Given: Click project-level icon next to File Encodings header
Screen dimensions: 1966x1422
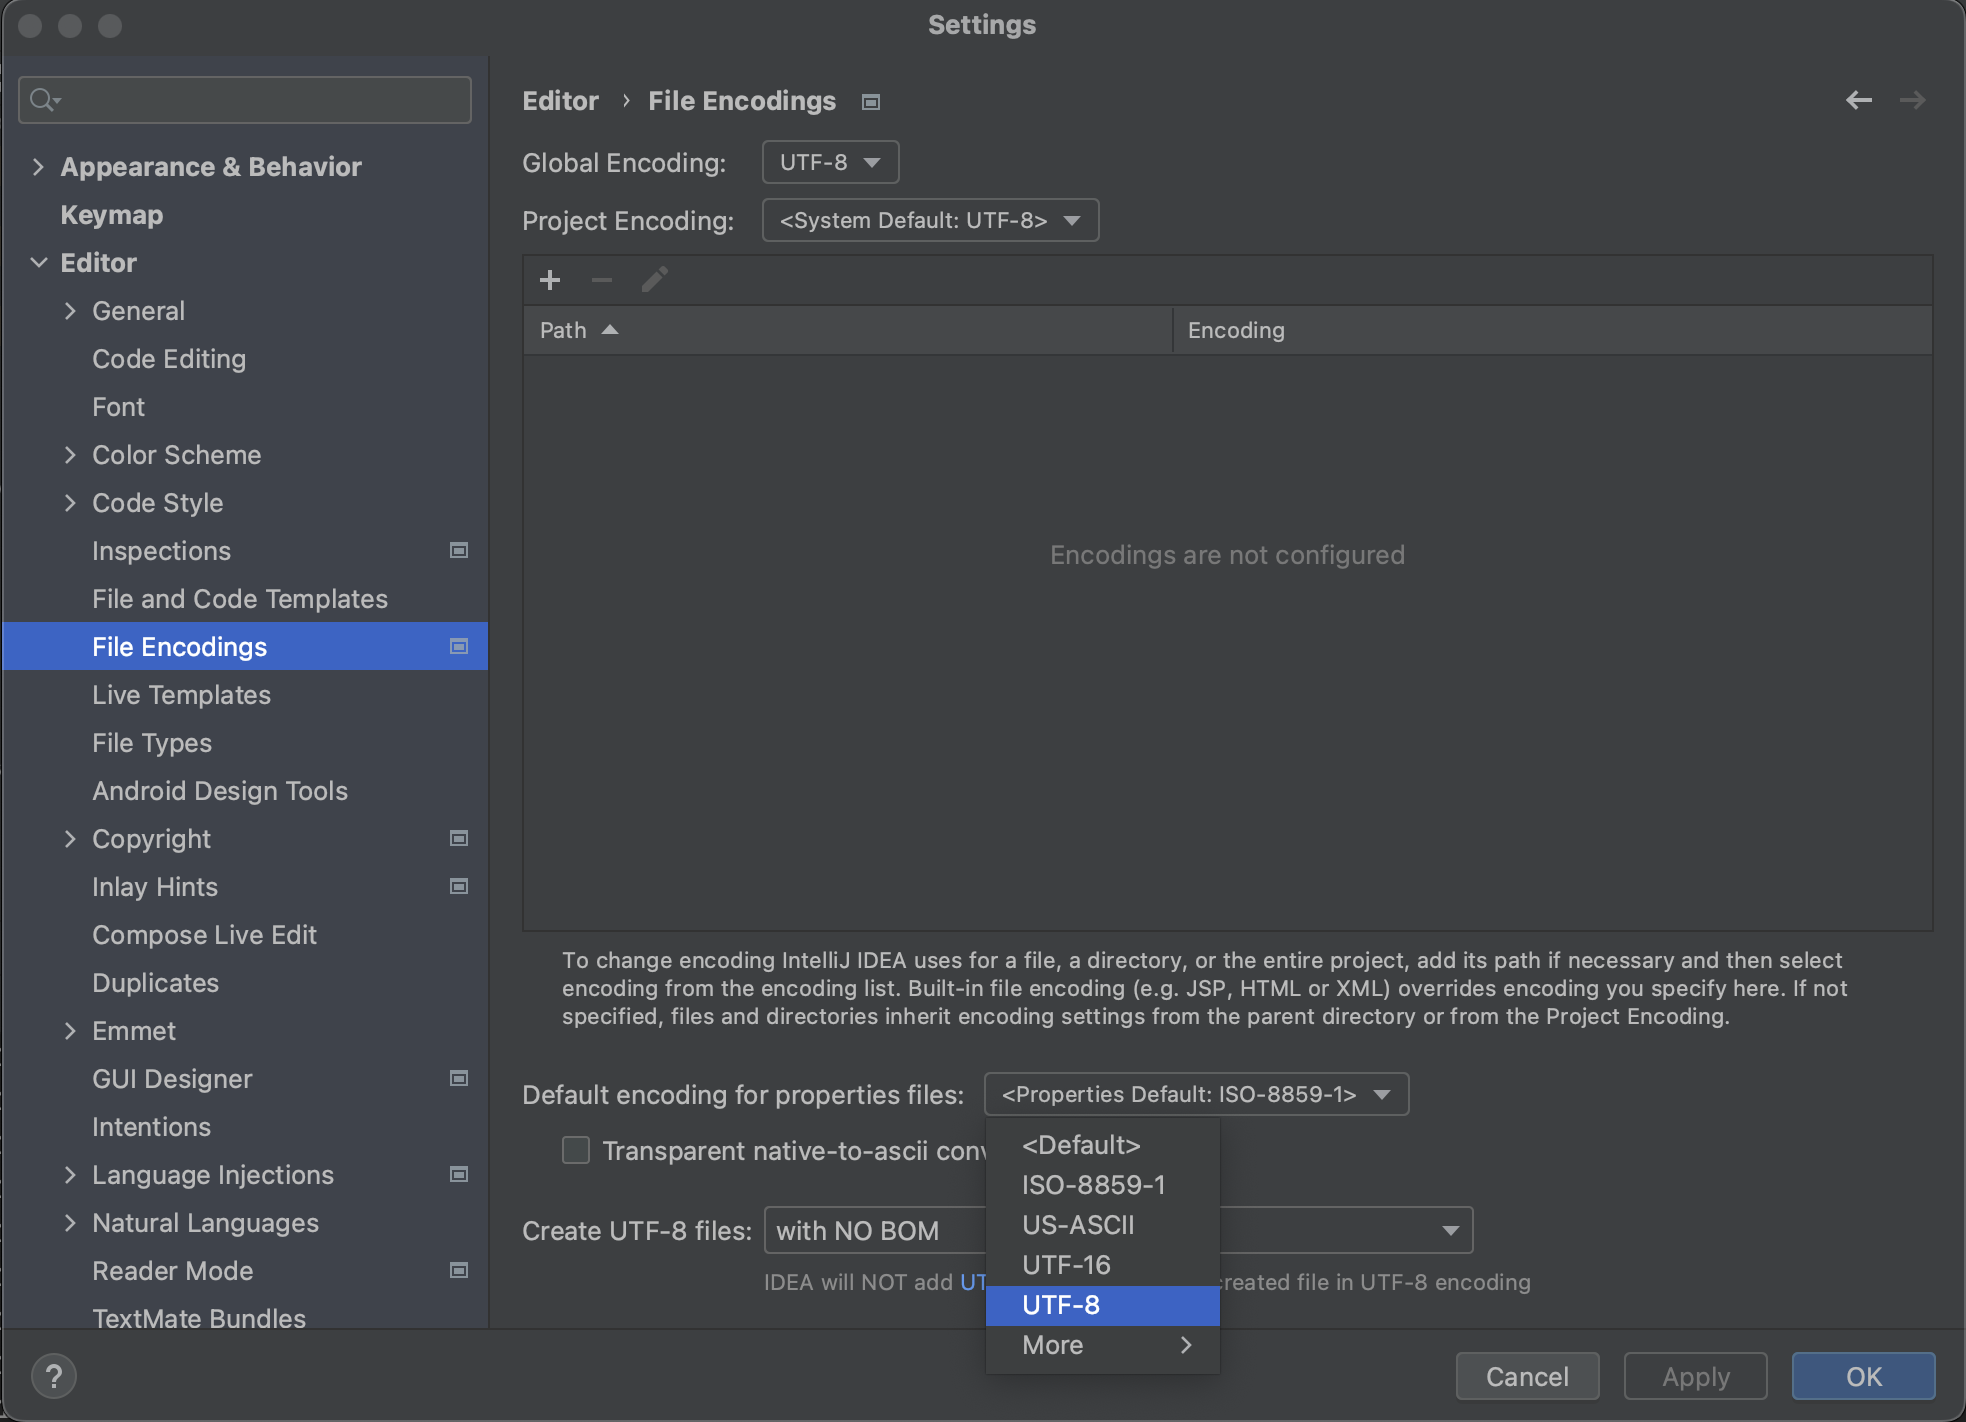Looking at the screenshot, I should (871, 102).
